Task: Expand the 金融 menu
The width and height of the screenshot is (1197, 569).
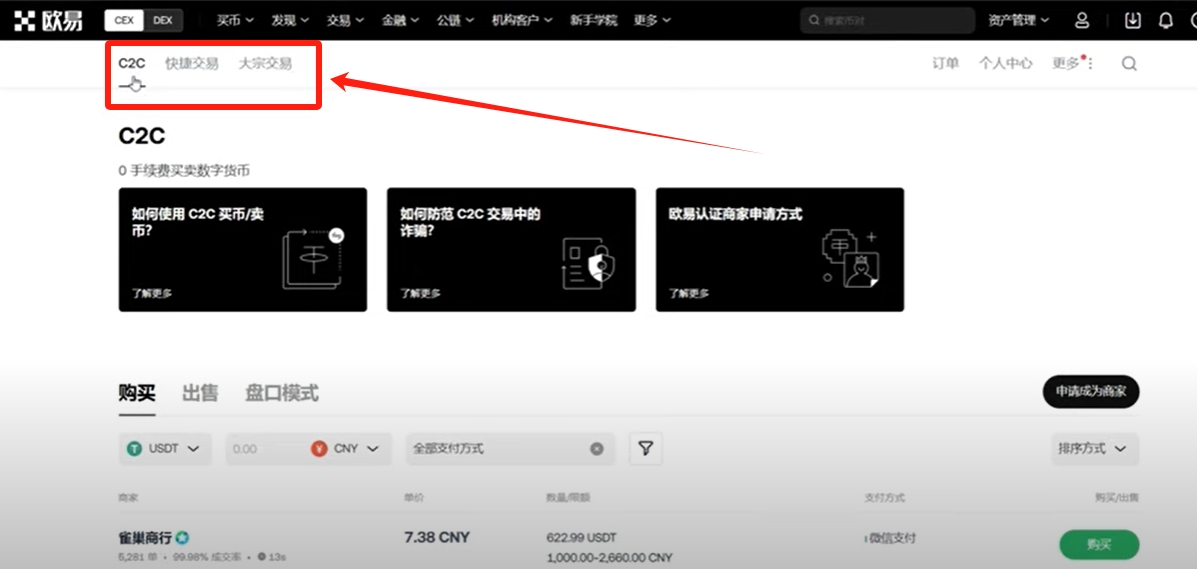Action: point(400,21)
